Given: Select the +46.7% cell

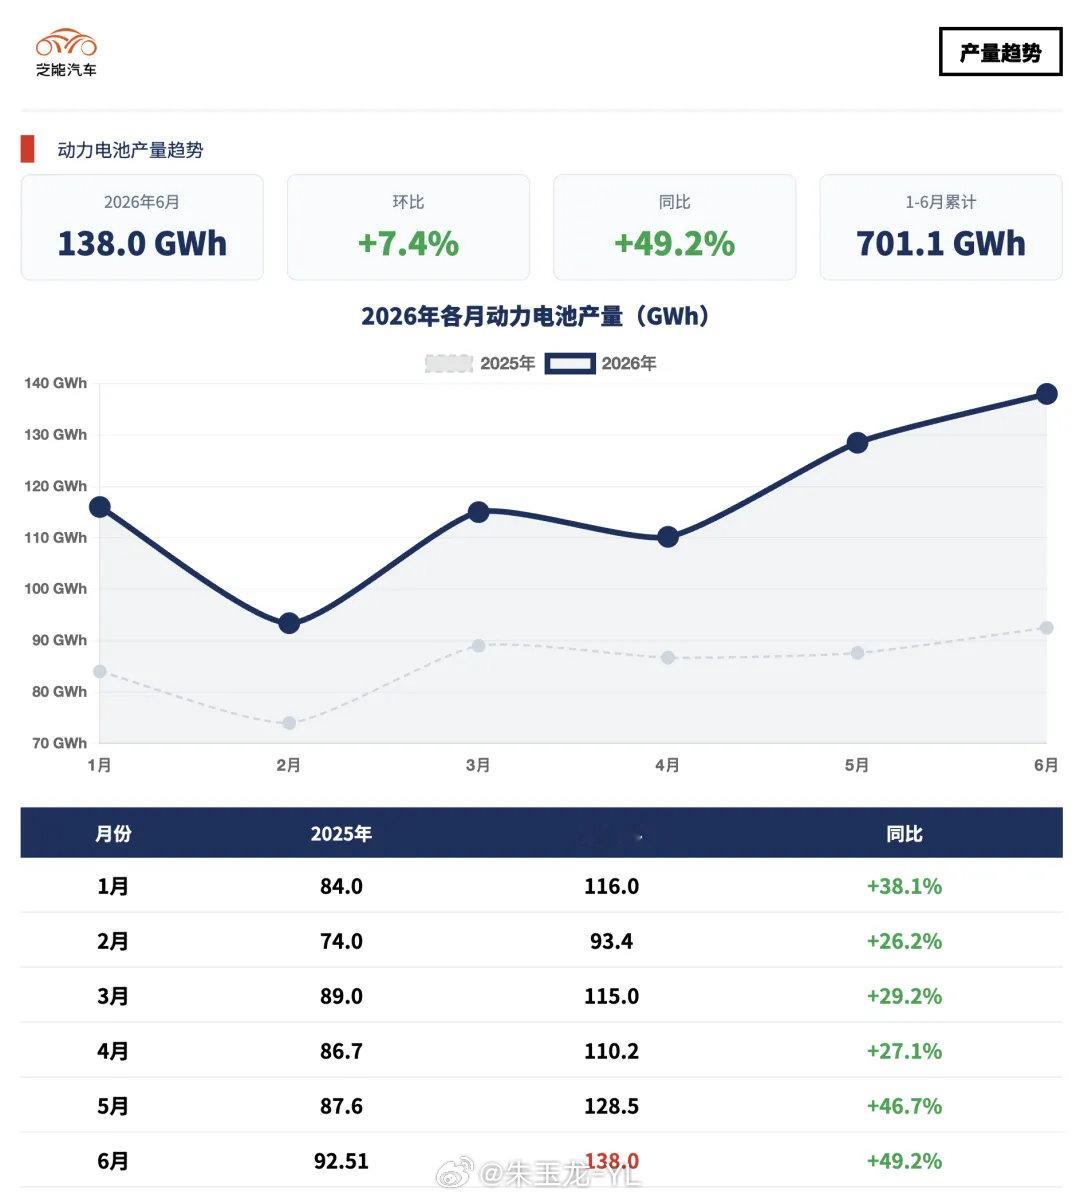Looking at the screenshot, I should click(x=904, y=1106).
